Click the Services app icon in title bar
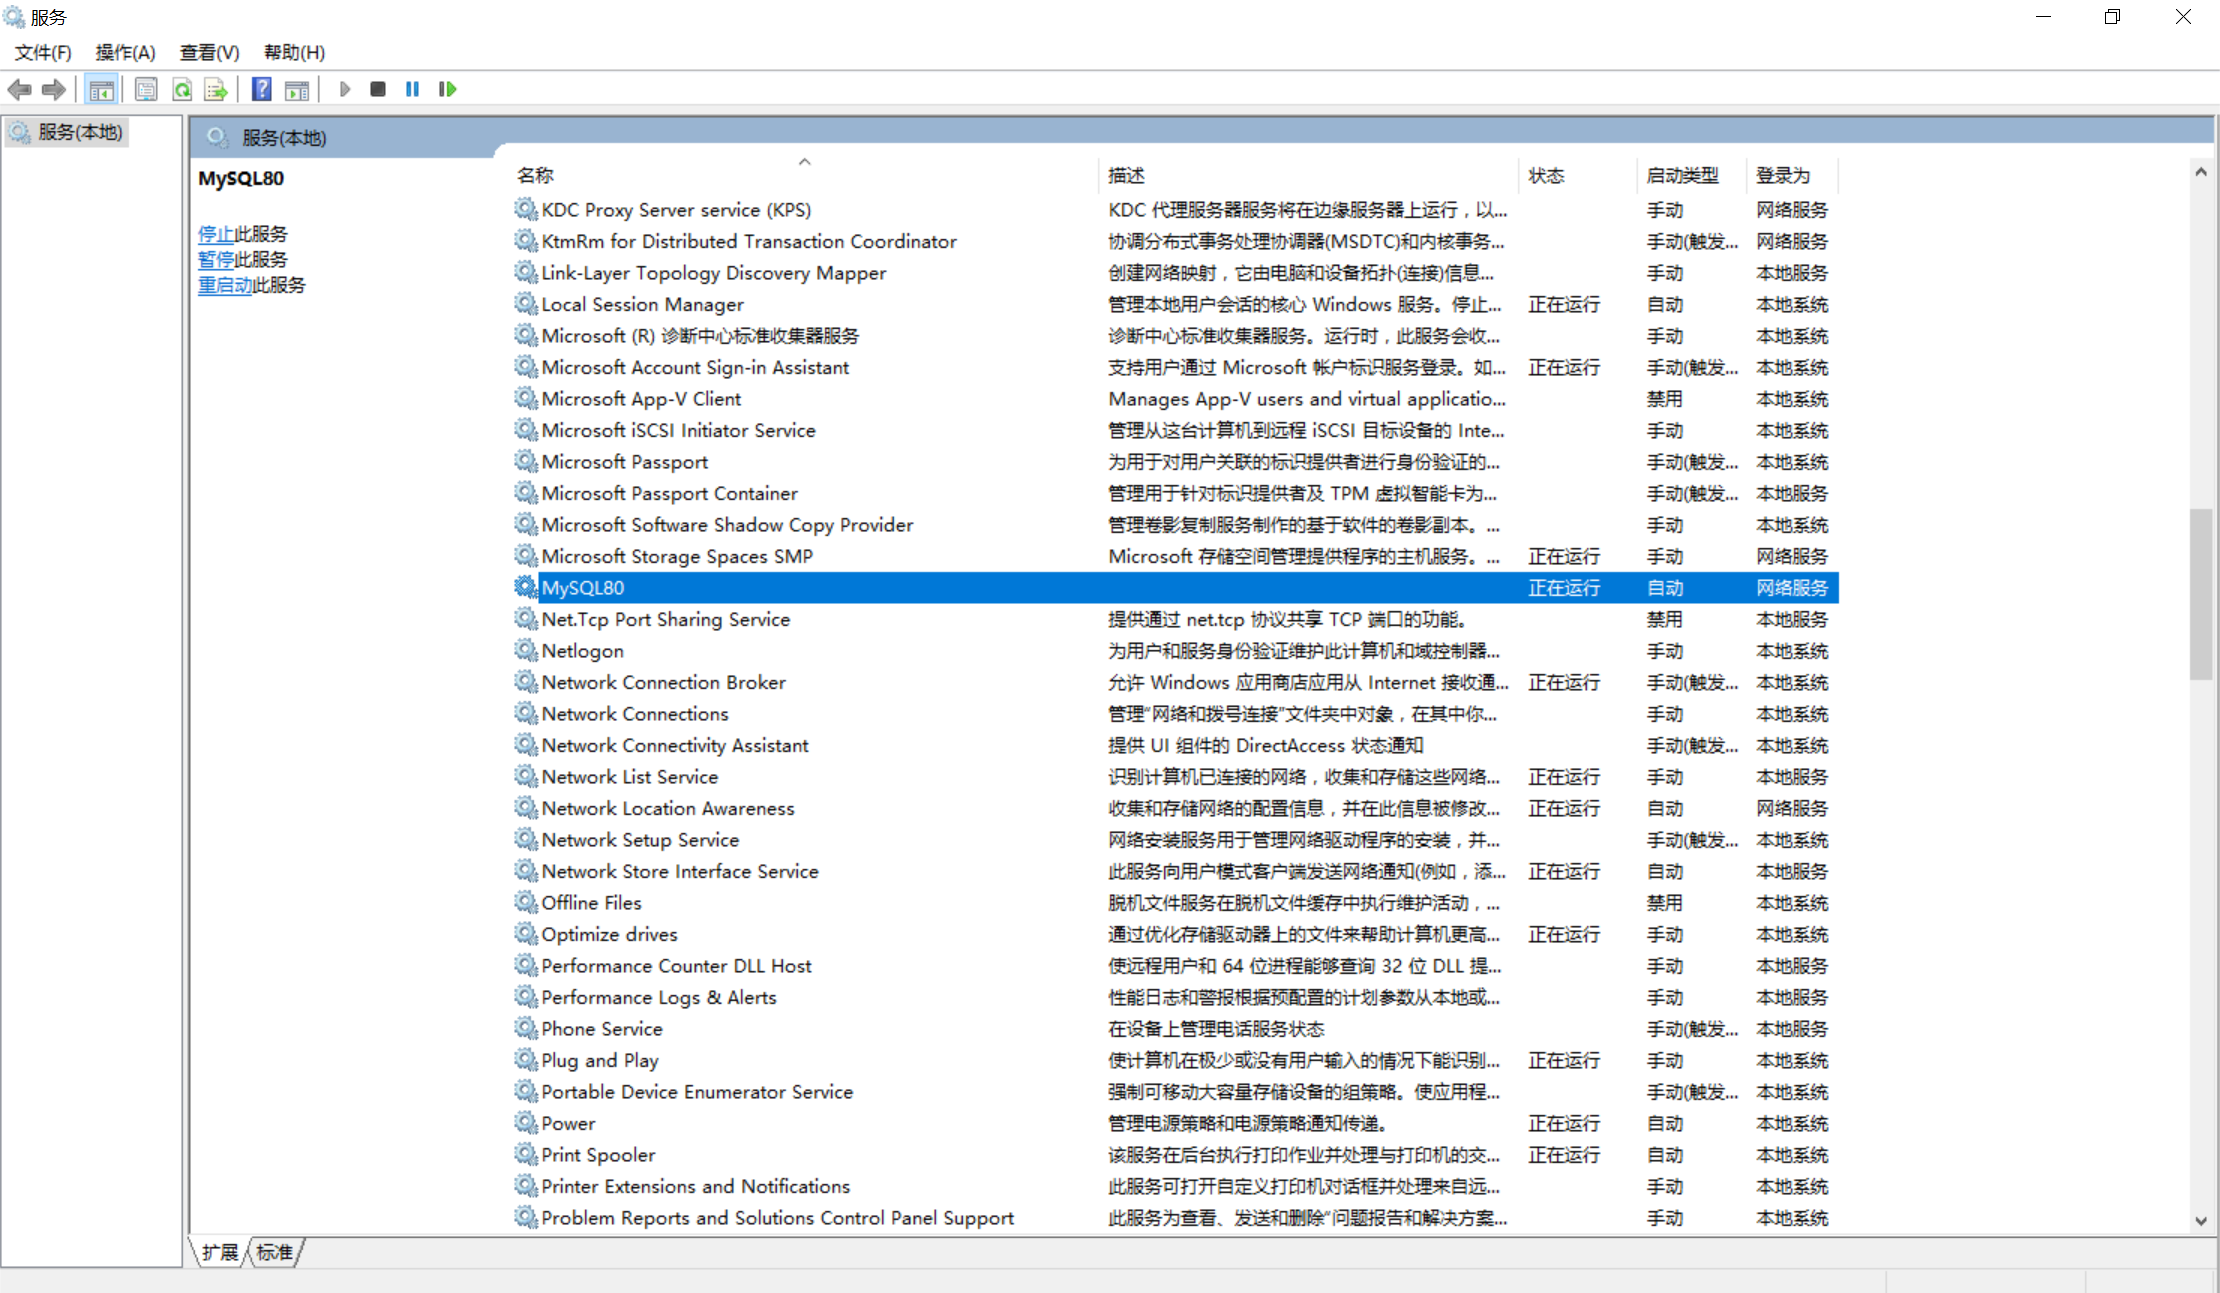The image size is (2220, 1293). 14,17
